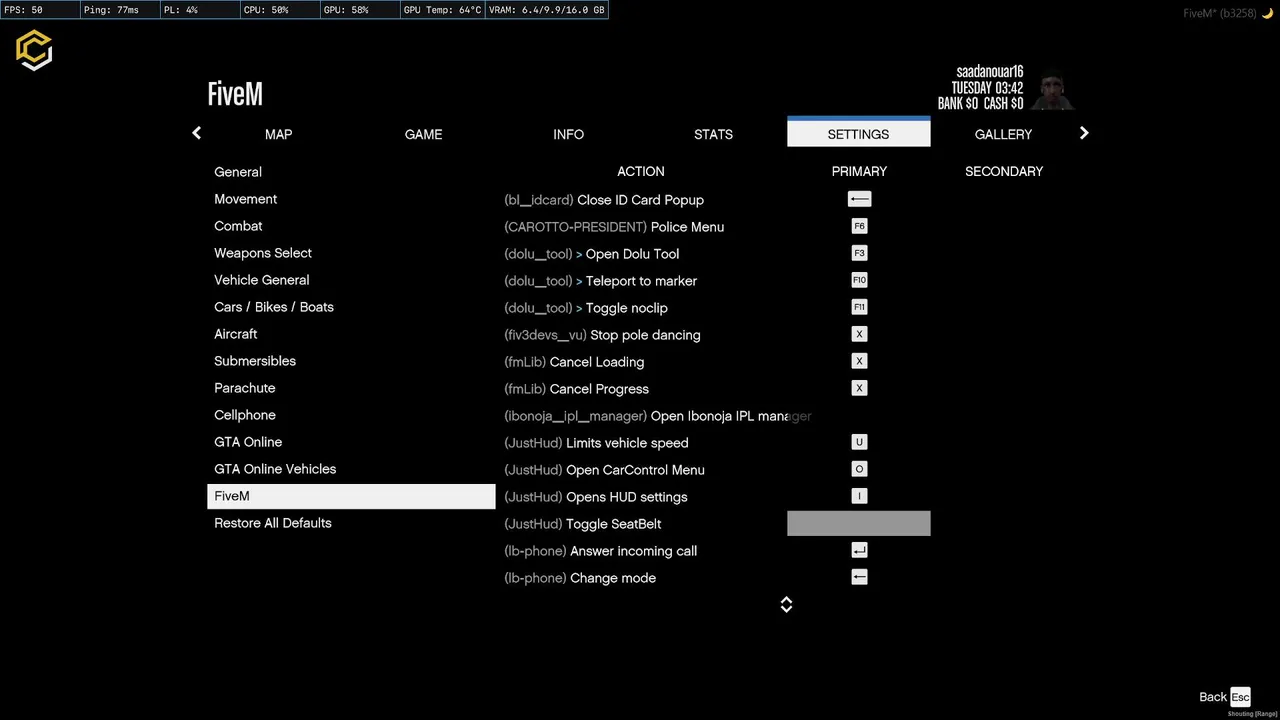Click F6 key binding for Police Menu

pyautogui.click(x=859, y=226)
